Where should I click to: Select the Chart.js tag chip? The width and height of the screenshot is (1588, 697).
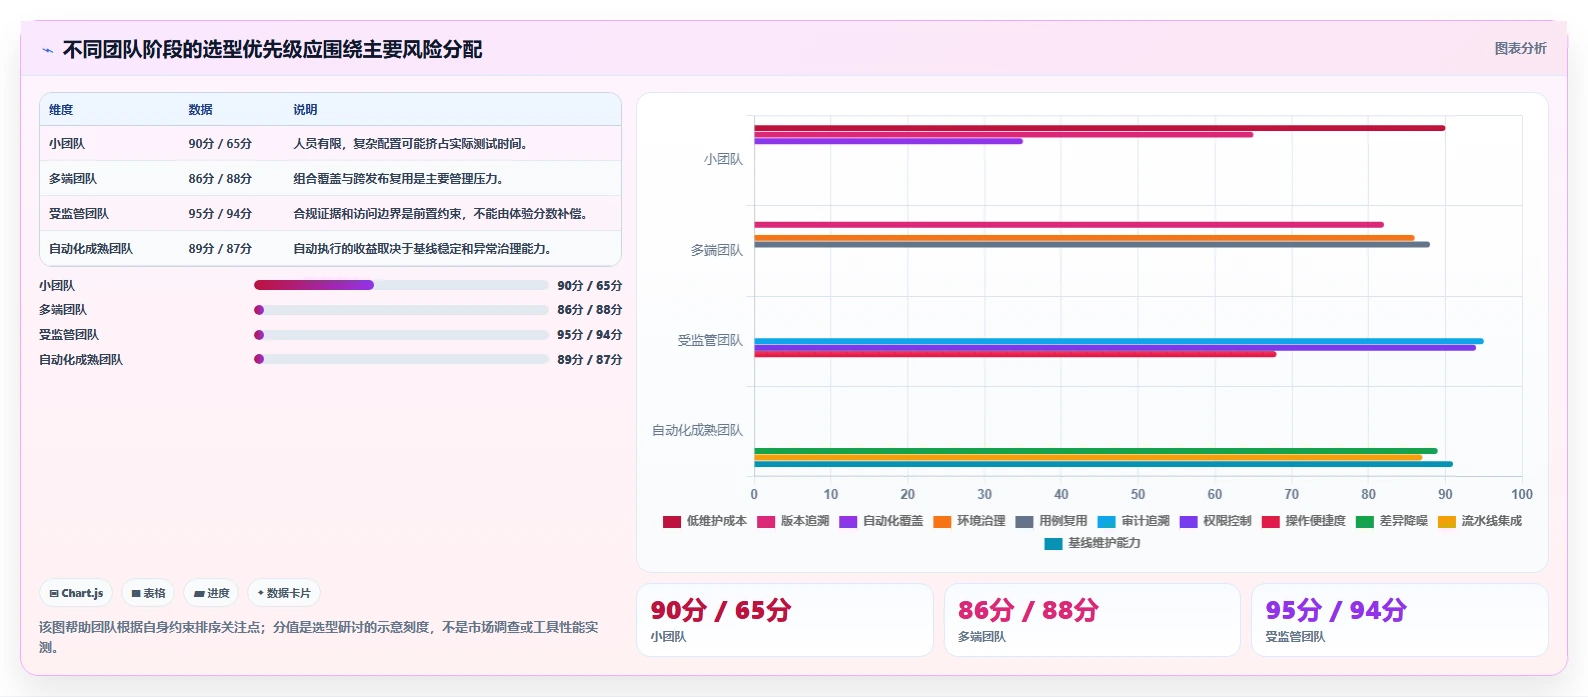[x=76, y=593]
